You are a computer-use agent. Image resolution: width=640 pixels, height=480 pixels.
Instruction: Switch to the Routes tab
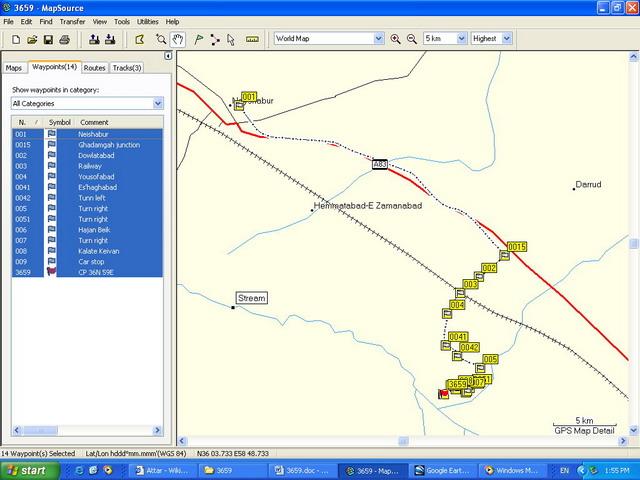tap(94, 68)
